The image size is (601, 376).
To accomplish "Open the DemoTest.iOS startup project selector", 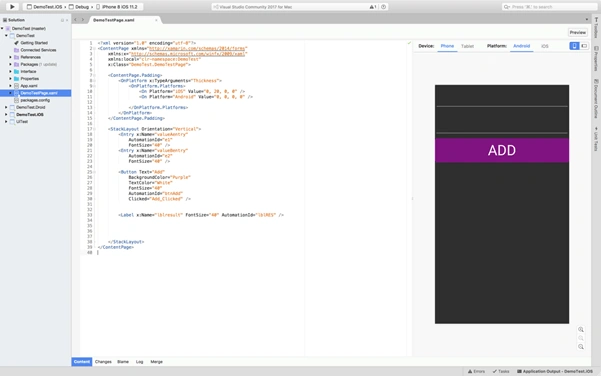I will (45, 7).
